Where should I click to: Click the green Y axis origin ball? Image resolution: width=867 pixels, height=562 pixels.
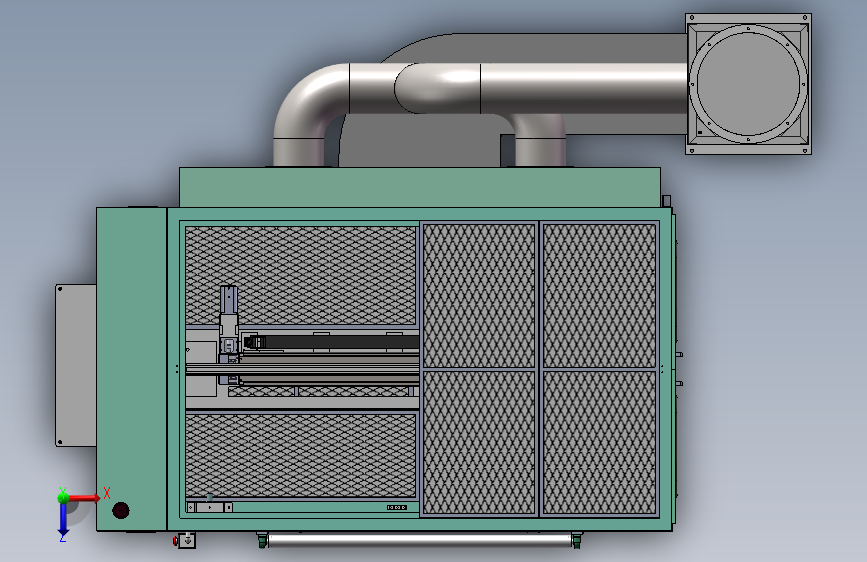pos(64,497)
